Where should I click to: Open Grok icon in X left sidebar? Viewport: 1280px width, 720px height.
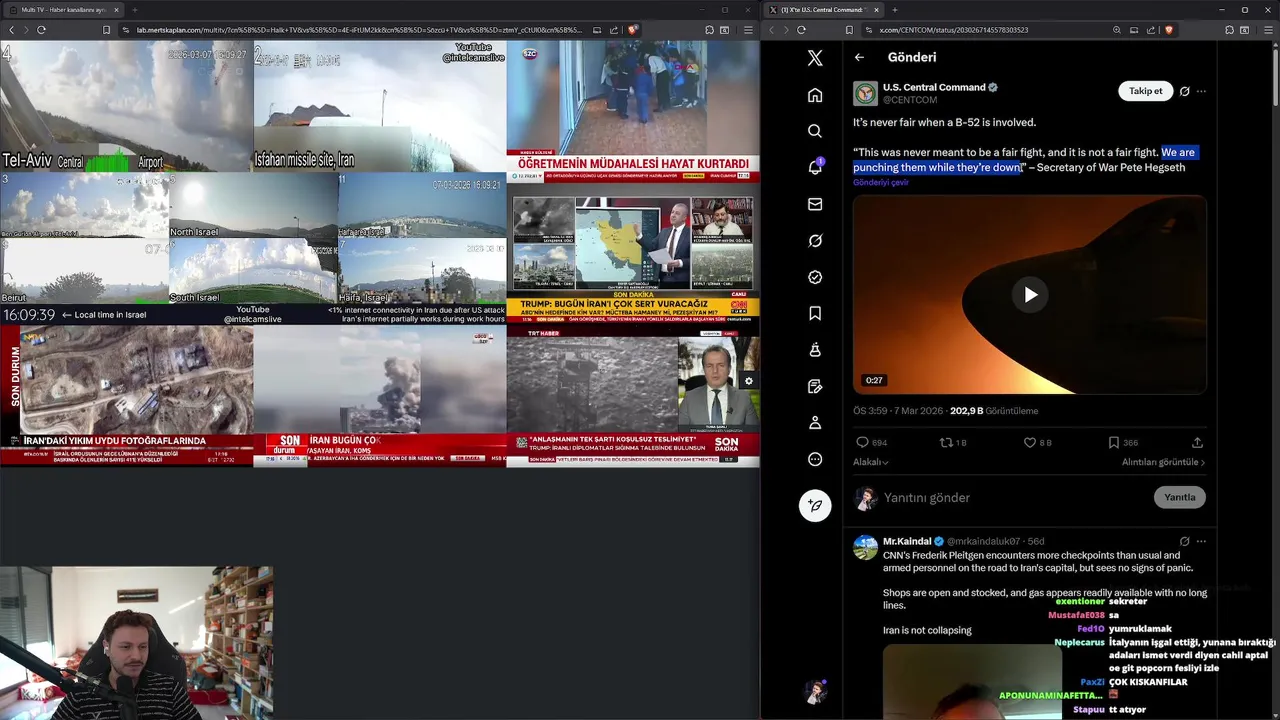(x=815, y=241)
